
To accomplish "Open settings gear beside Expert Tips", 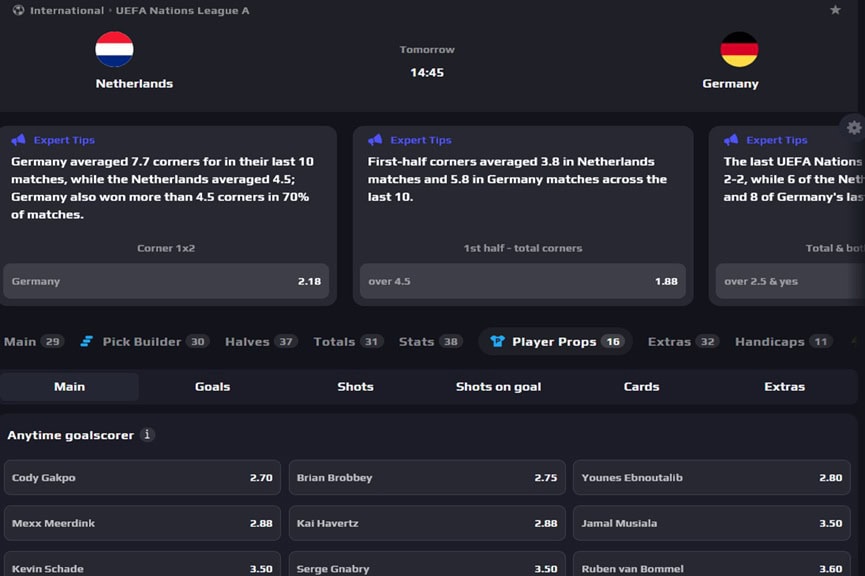I will [x=854, y=127].
